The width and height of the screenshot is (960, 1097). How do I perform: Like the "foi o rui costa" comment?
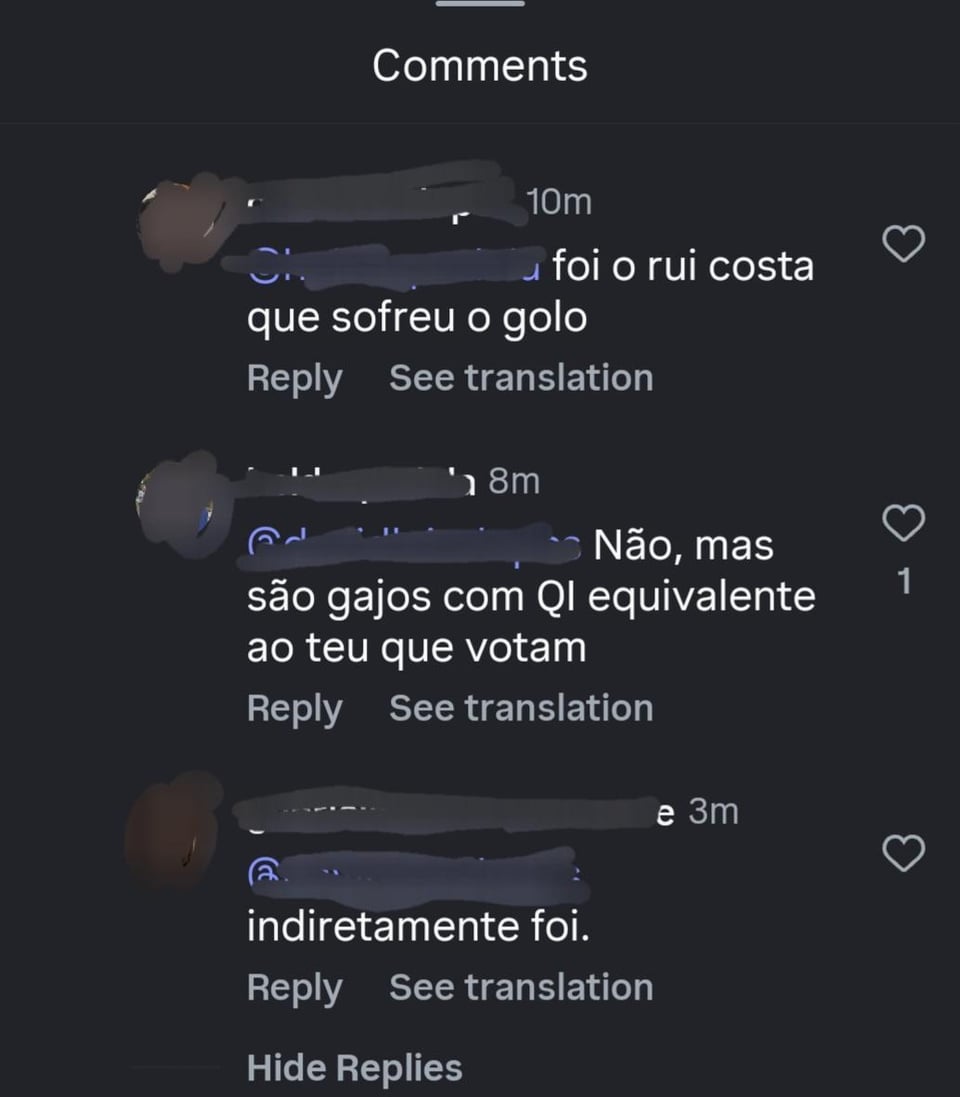pyautogui.click(x=905, y=244)
